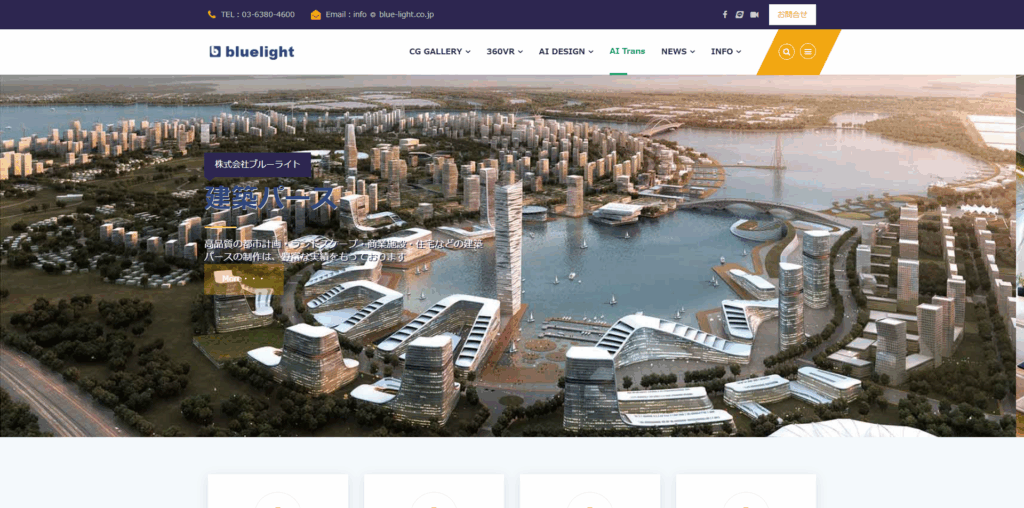Open the INFO dropdown menu

(726, 52)
